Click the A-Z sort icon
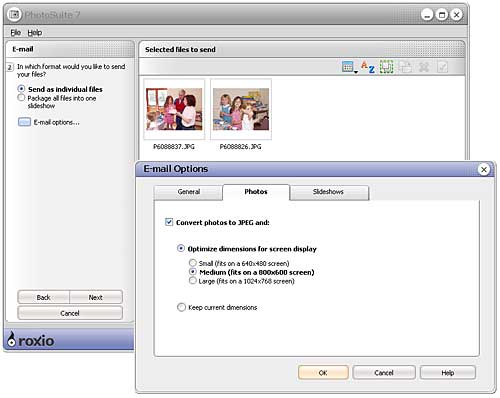The height and width of the screenshot is (398, 500). (368, 67)
